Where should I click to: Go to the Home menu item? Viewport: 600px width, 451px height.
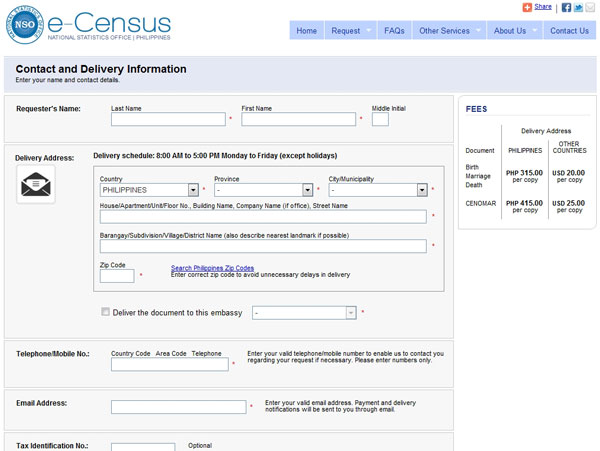point(307,31)
